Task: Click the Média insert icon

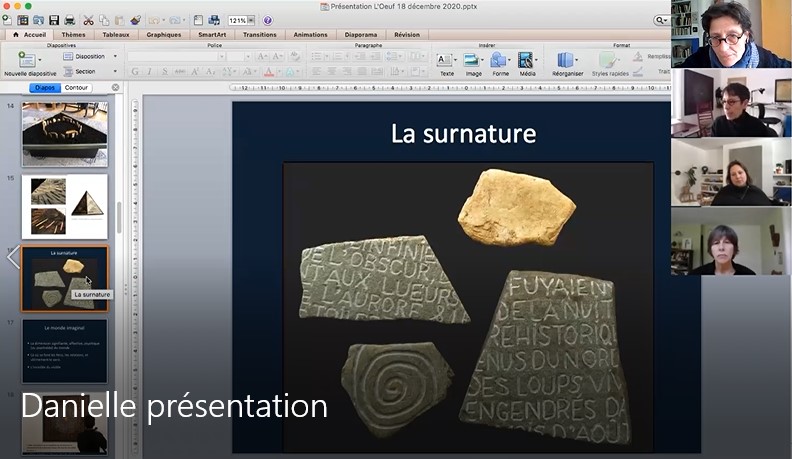Action: [527, 63]
